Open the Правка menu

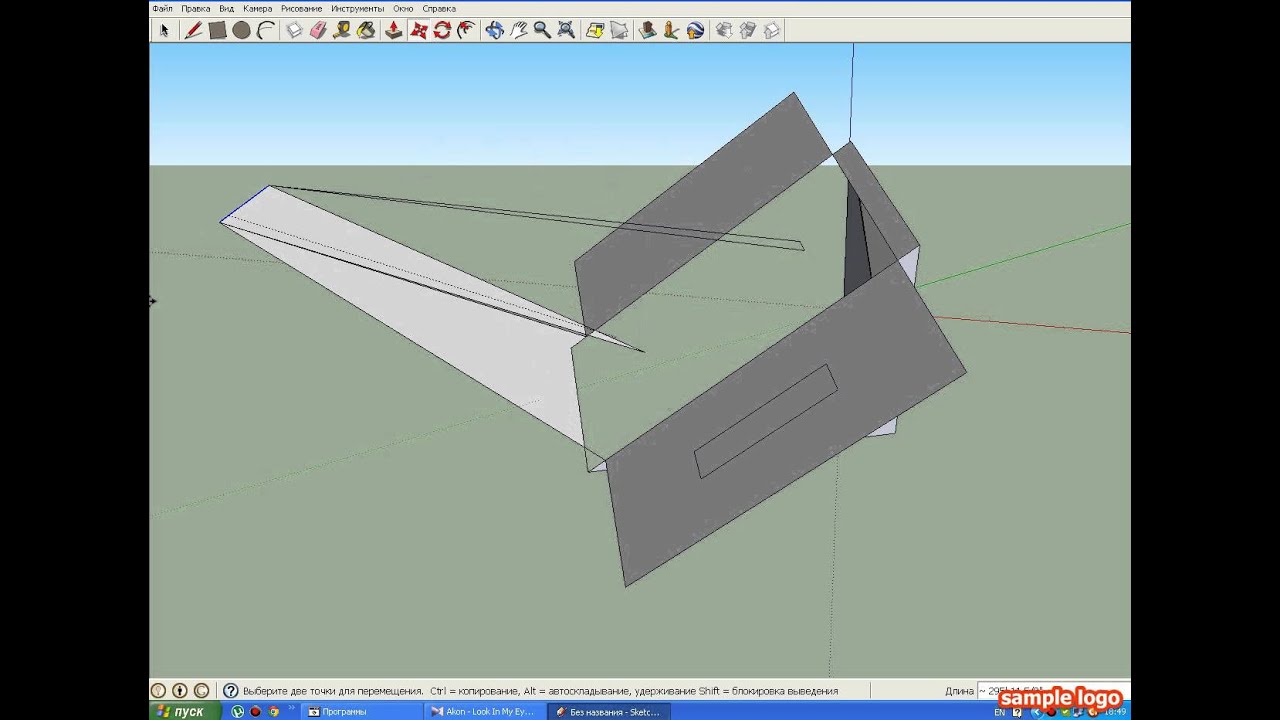195,8
